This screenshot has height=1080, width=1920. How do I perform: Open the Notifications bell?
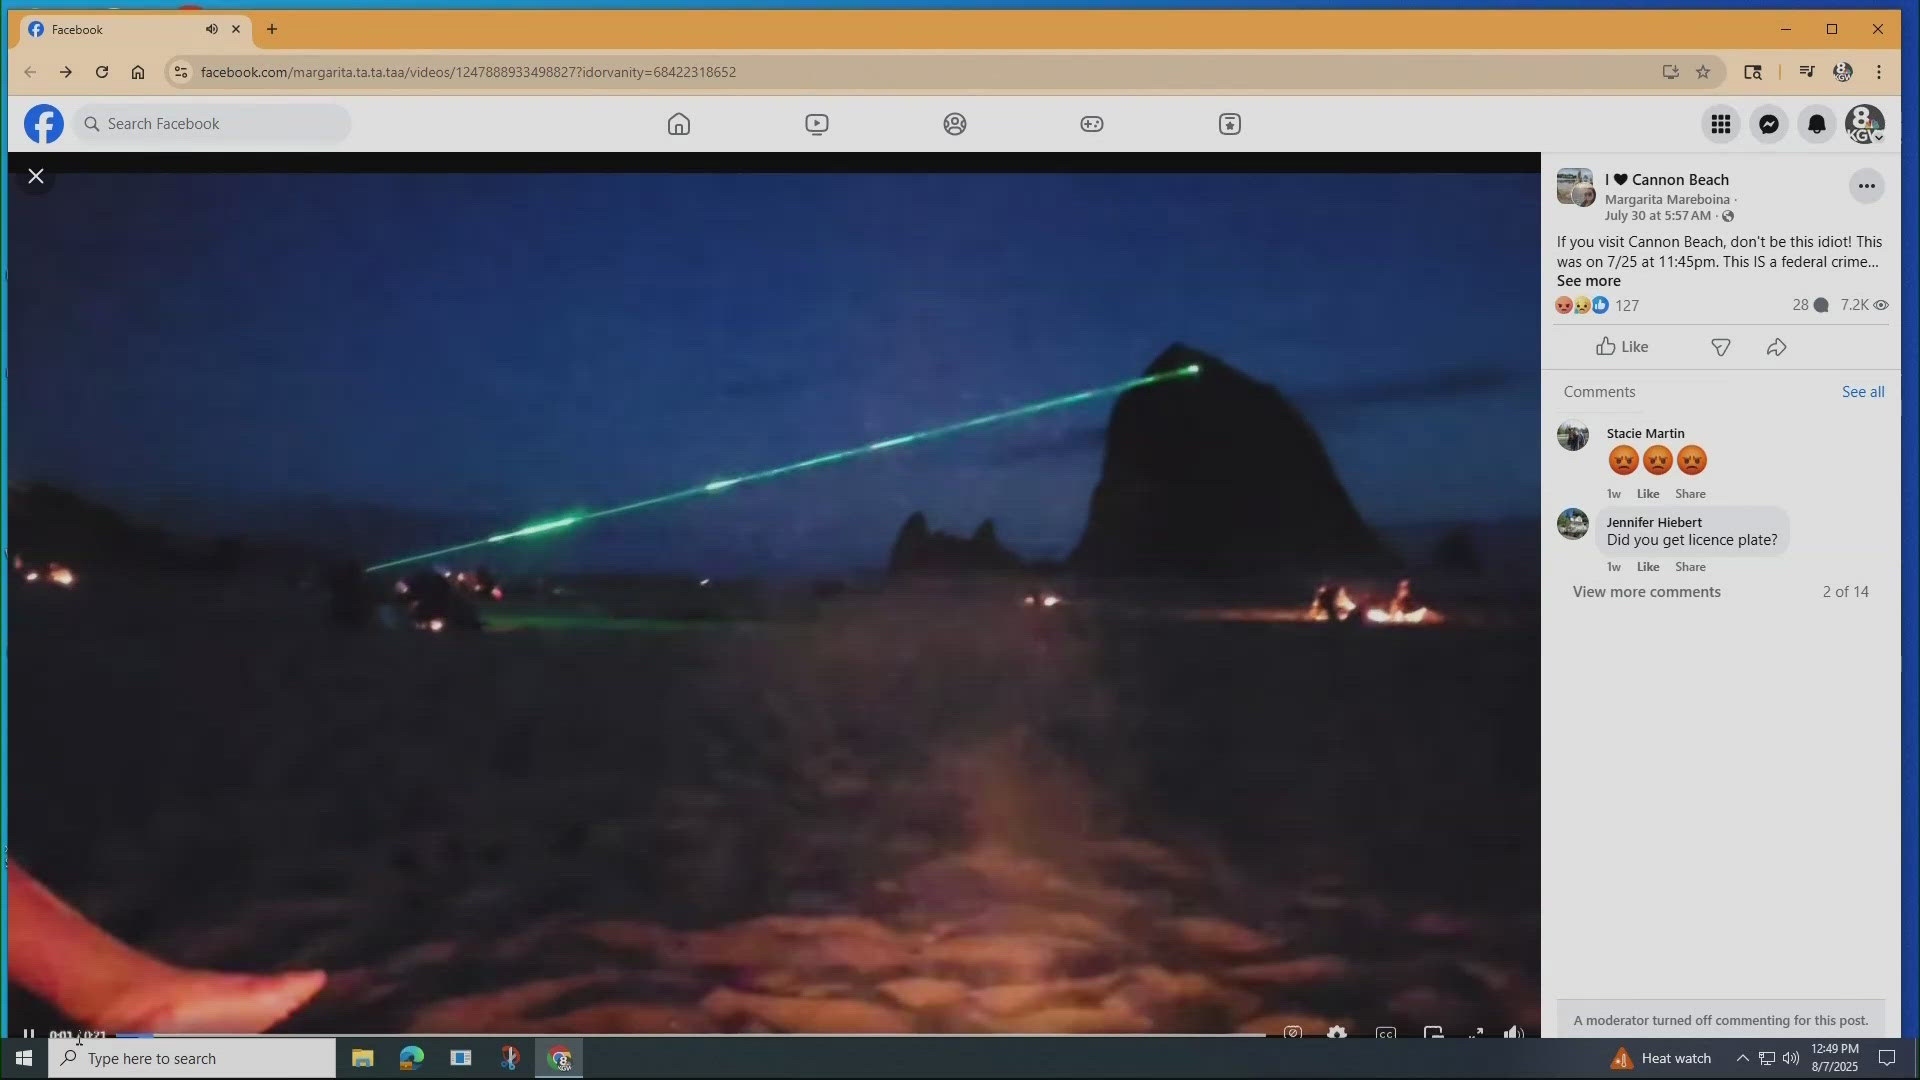coord(1817,124)
